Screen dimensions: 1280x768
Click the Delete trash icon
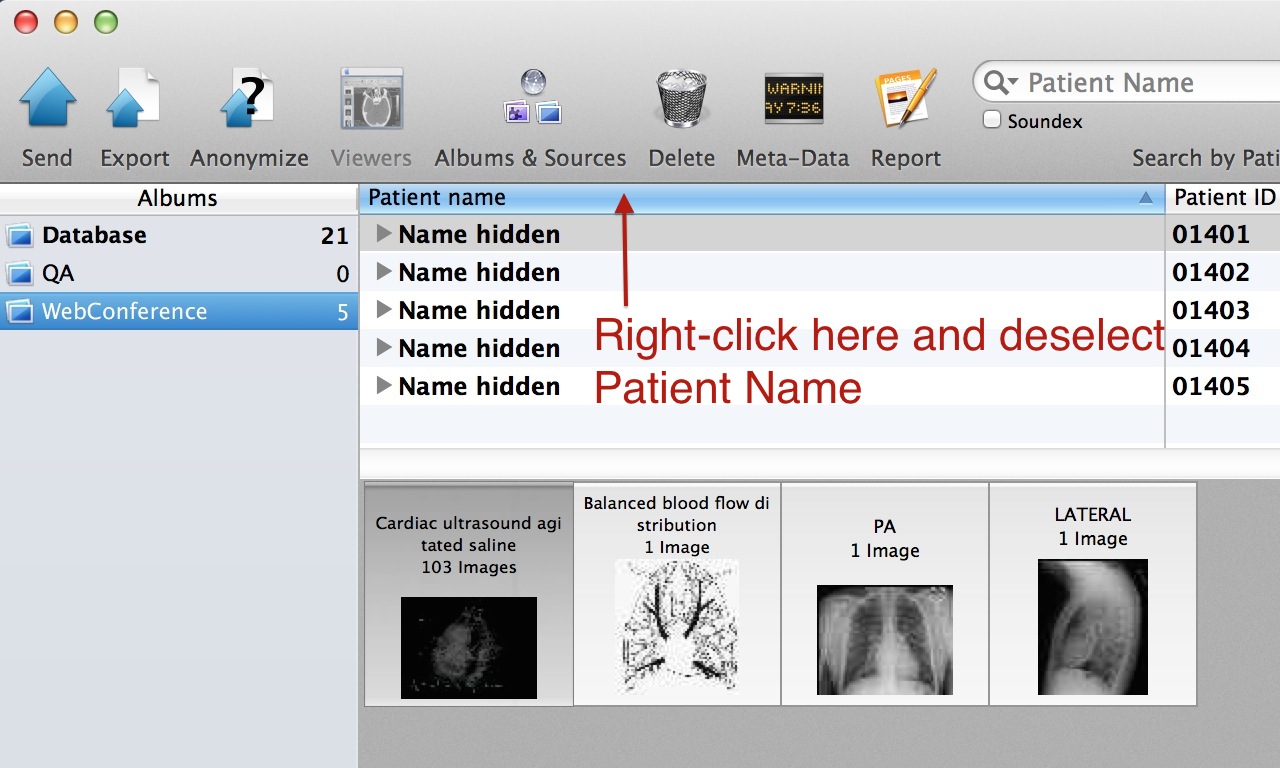click(682, 98)
